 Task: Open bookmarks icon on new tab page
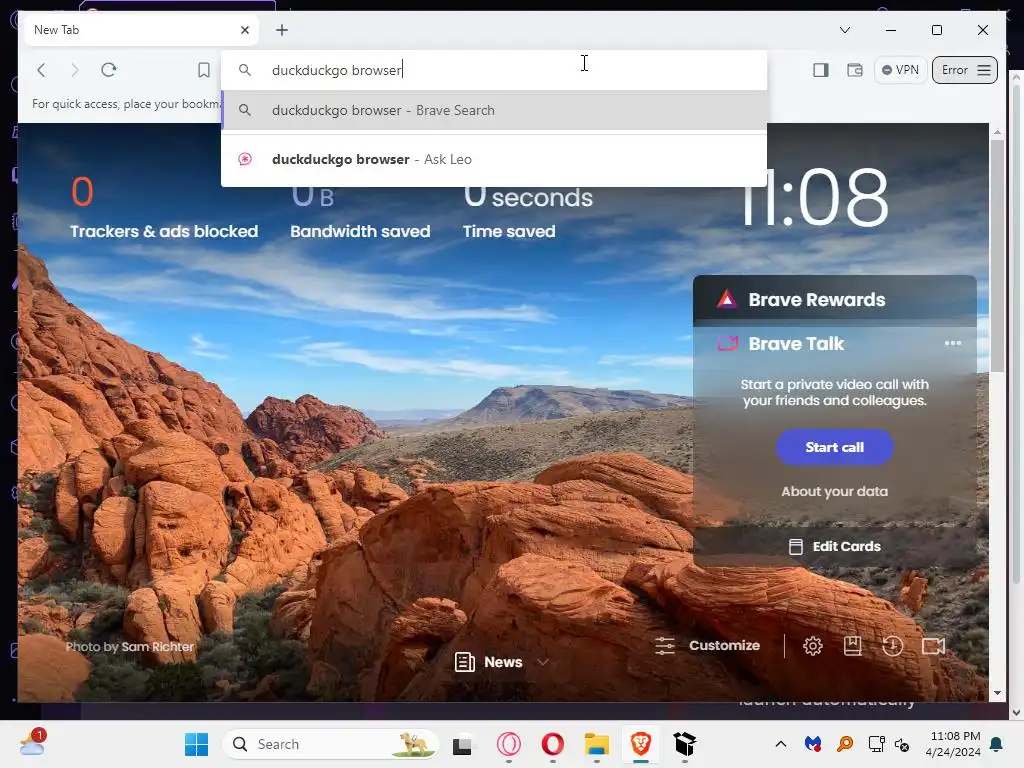point(852,647)
